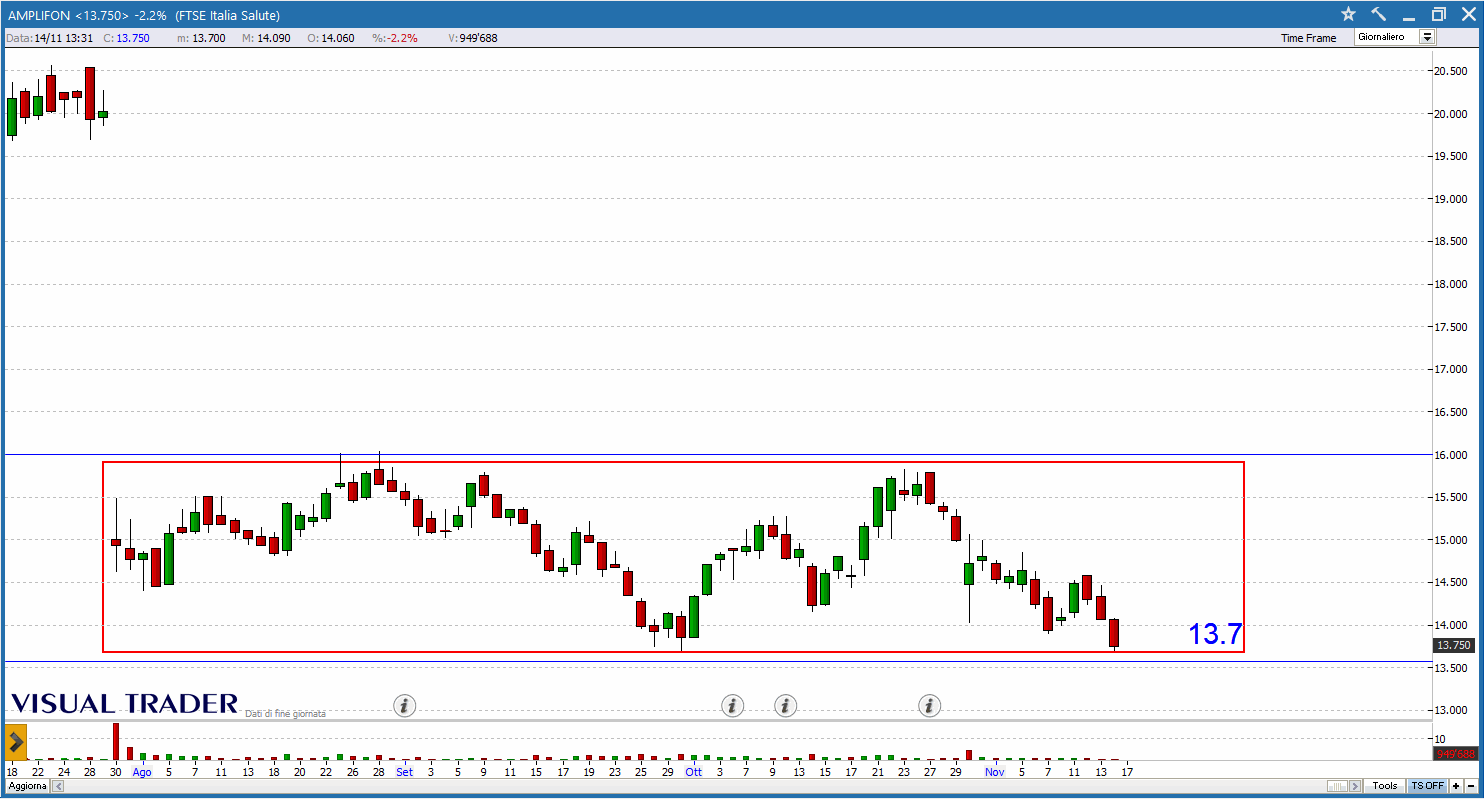Screen dimensions: 1484x799
Task: Click the 13.750 current price label
Action: (x=1451, y=646)
